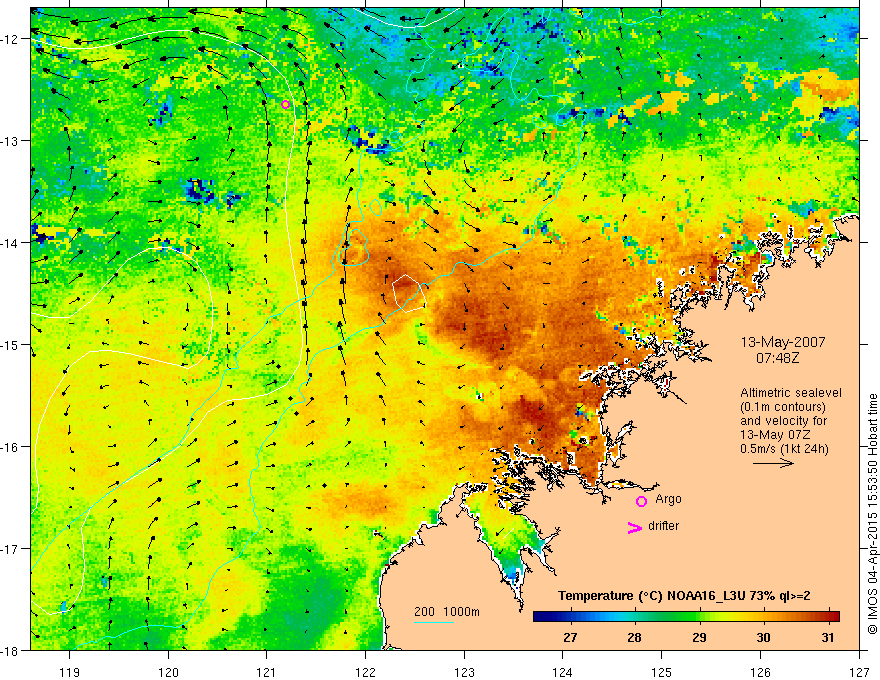Image resolution: width=880 pixels, height=680 pixels.
Task: Click the longitude label 123
Action: (464, 672)
